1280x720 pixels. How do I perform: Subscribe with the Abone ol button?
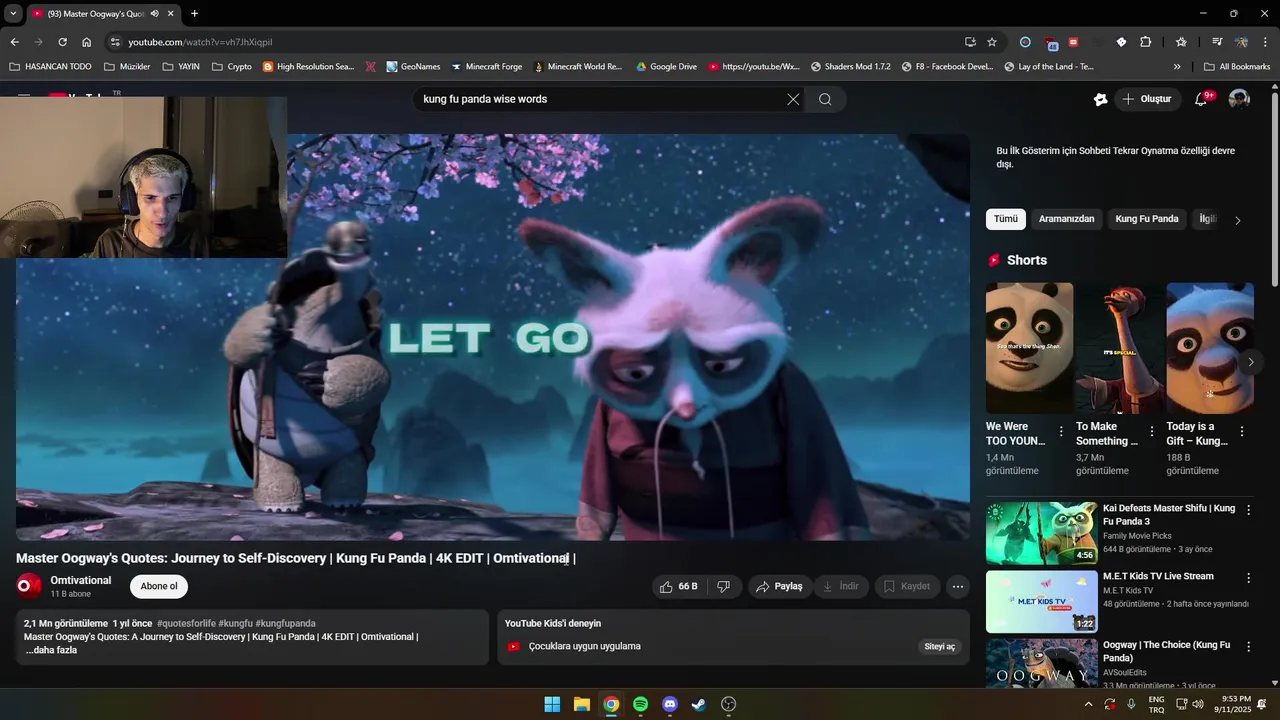(x=159, y=587)
